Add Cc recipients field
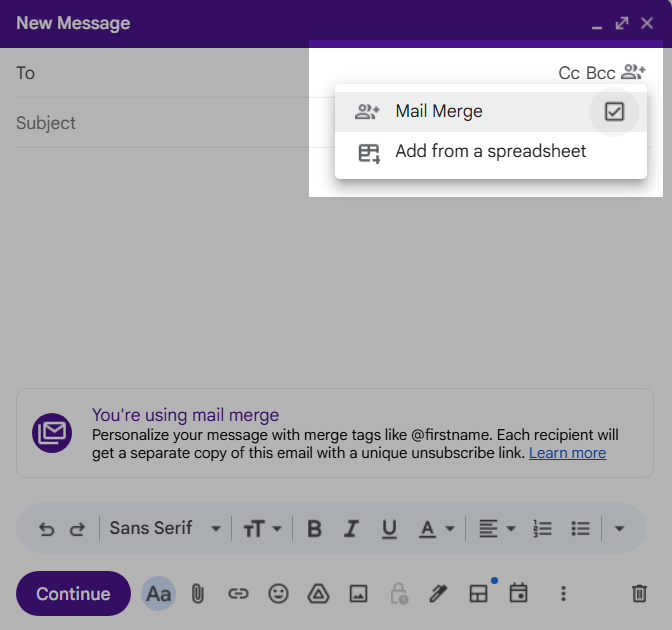 569,73
